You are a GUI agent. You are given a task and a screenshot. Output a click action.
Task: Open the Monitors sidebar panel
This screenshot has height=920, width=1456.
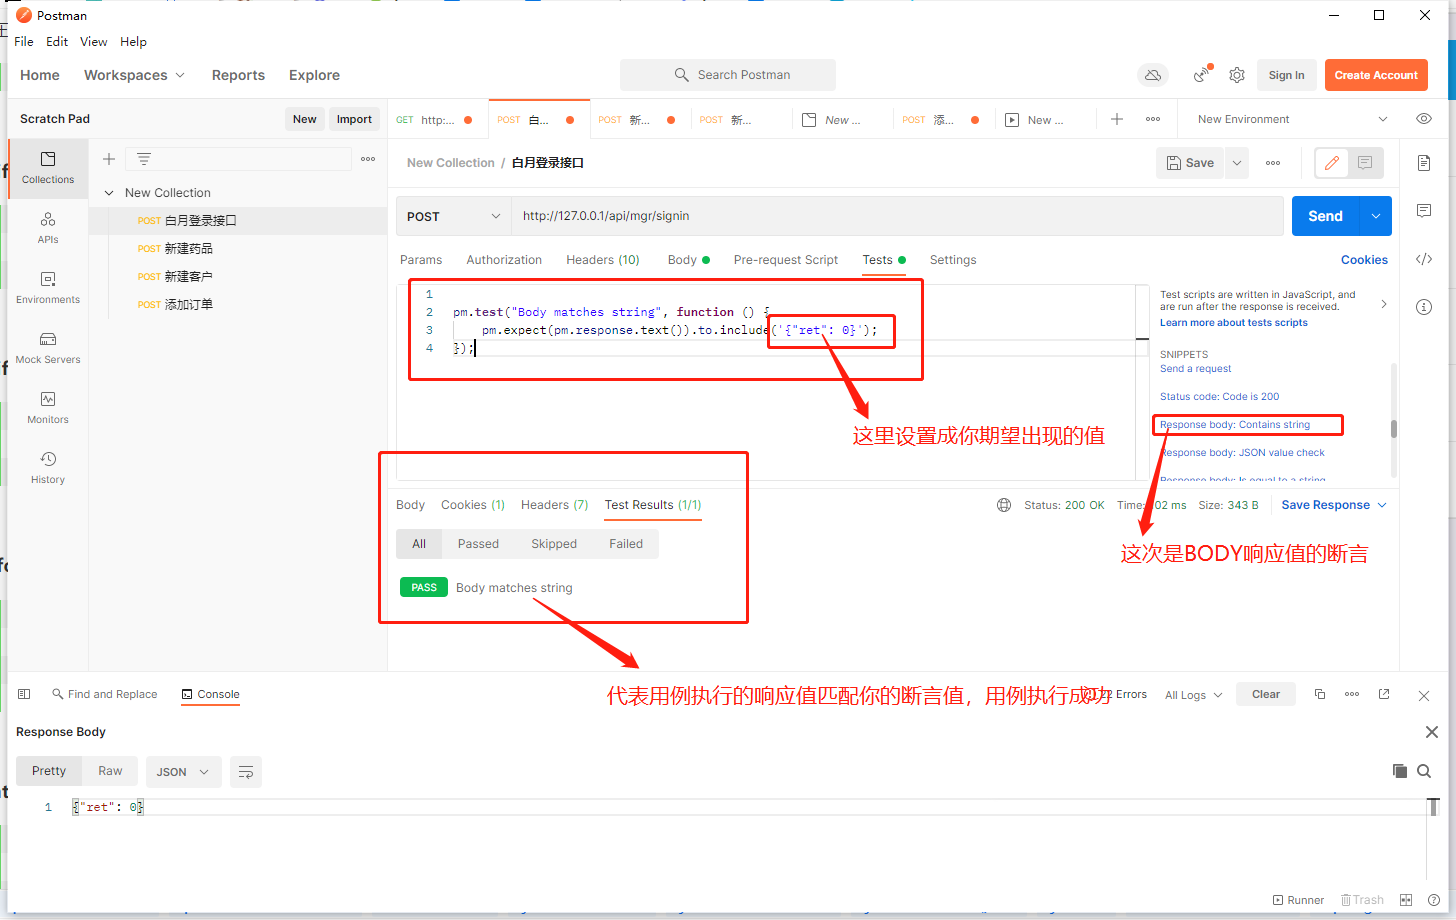(x=48, y=408)
